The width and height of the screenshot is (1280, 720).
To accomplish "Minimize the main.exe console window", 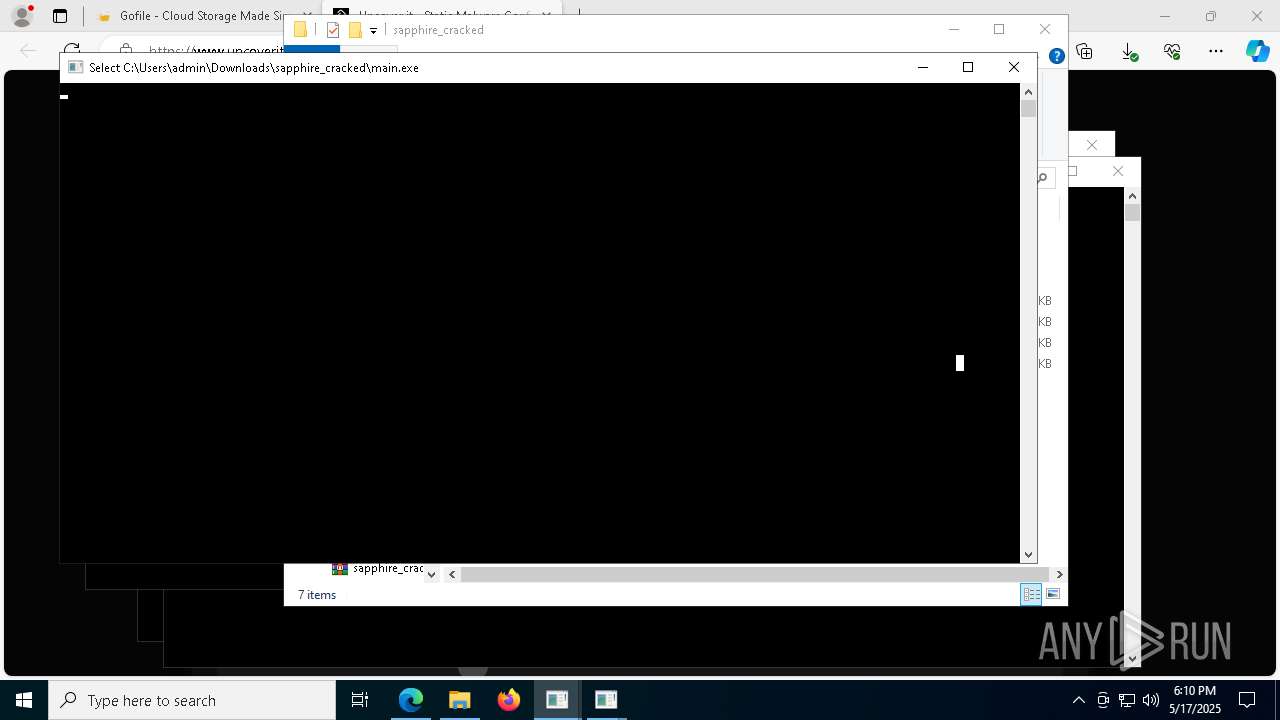I will (x=922, y=67).
